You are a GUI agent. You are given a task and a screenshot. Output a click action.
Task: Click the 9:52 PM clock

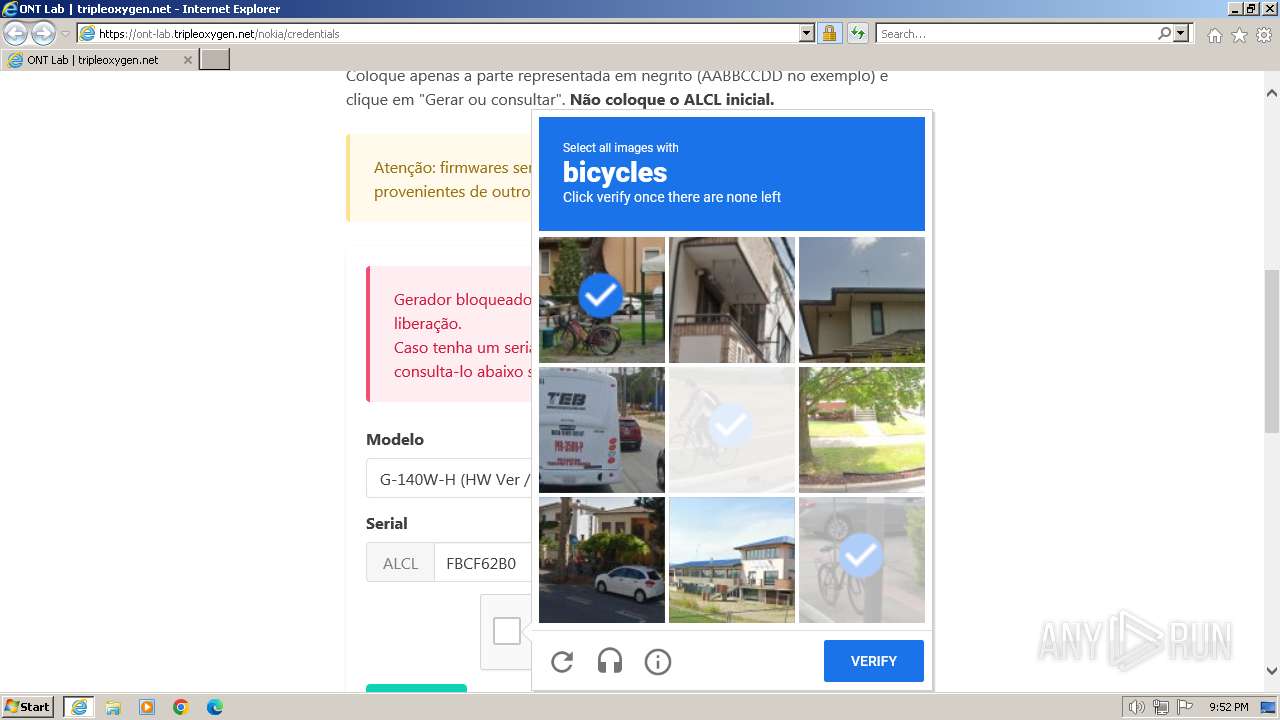pos(1228,707)
